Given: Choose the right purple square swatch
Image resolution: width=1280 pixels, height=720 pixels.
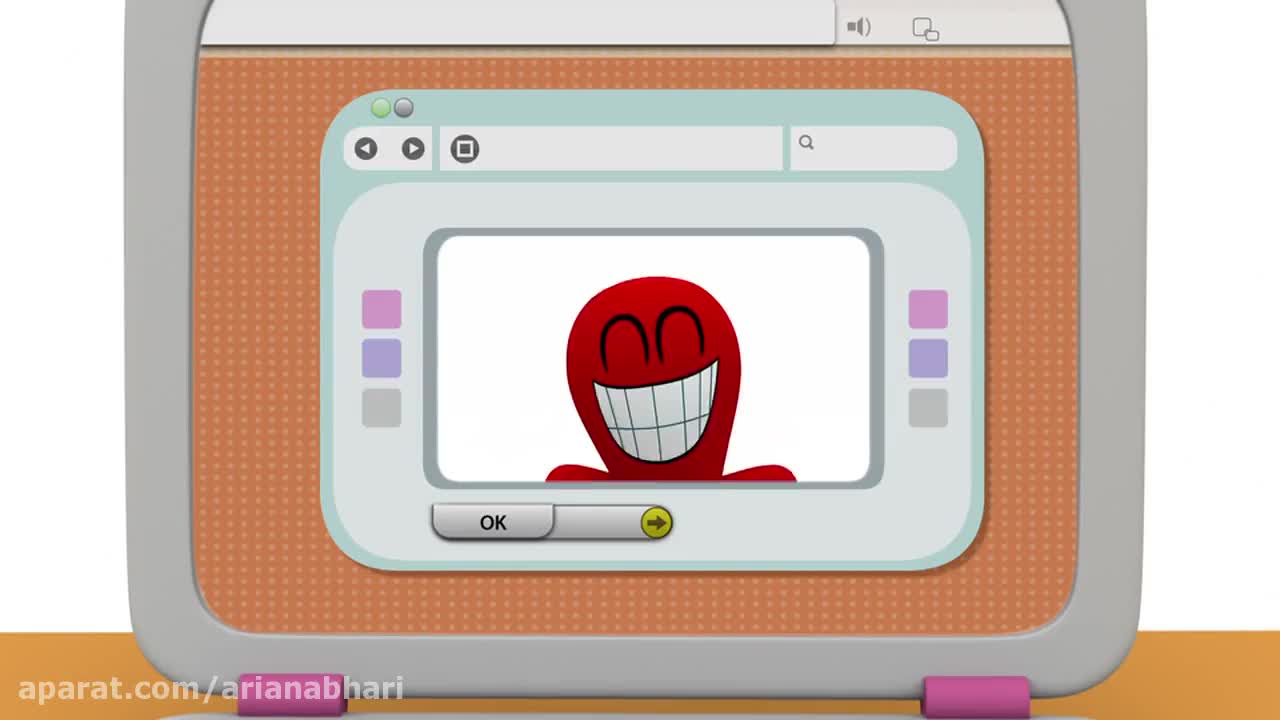Looking at the screenshot, I should (927, 359).
